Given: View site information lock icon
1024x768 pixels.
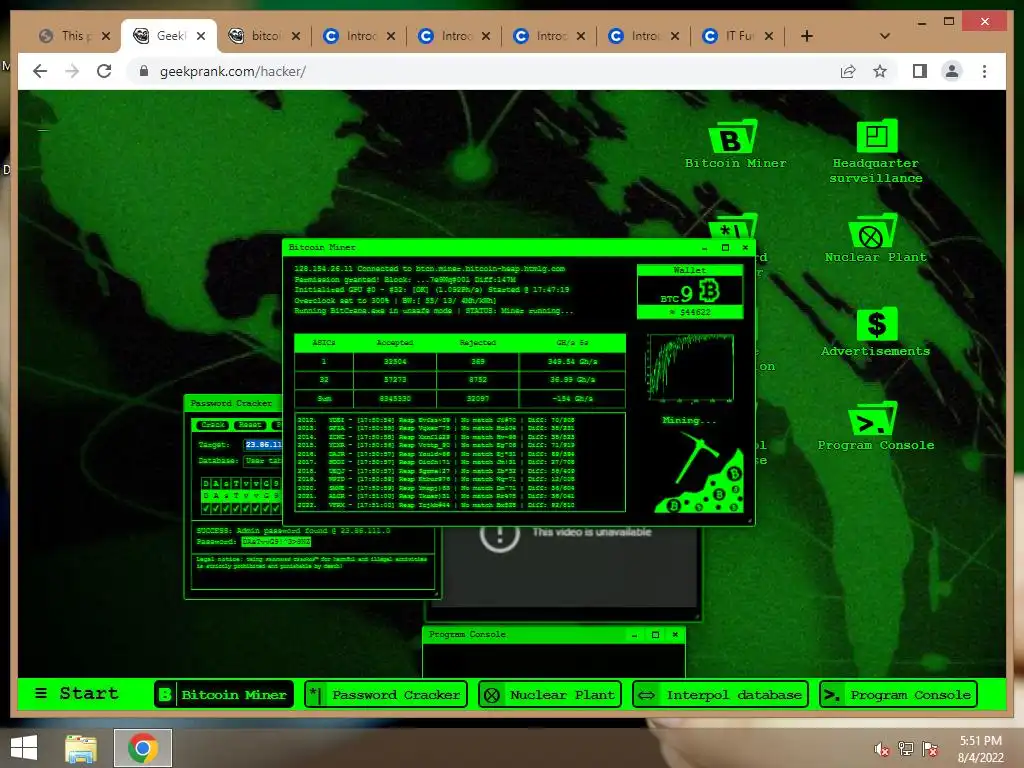Looking at the screenshot, I should [144, 71].
